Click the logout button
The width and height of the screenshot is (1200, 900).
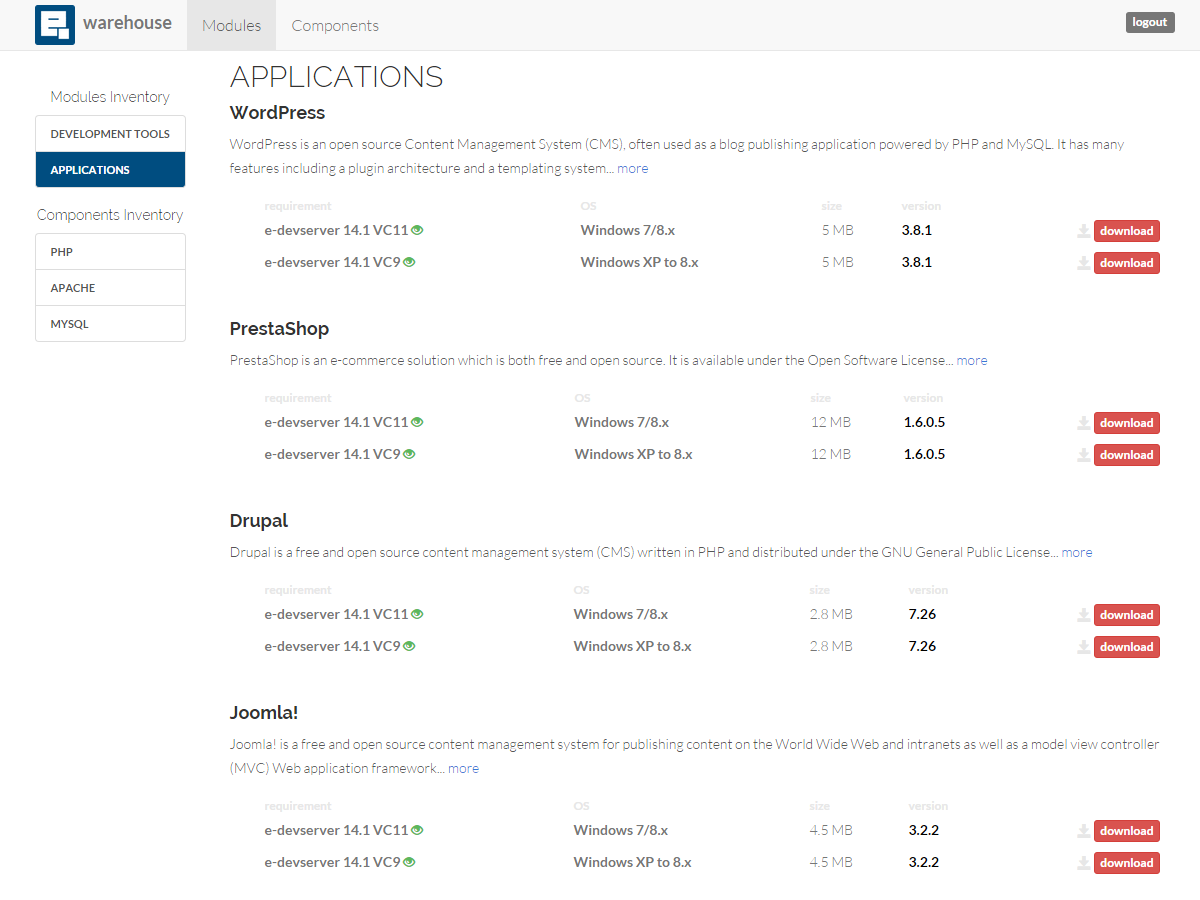1149,21
